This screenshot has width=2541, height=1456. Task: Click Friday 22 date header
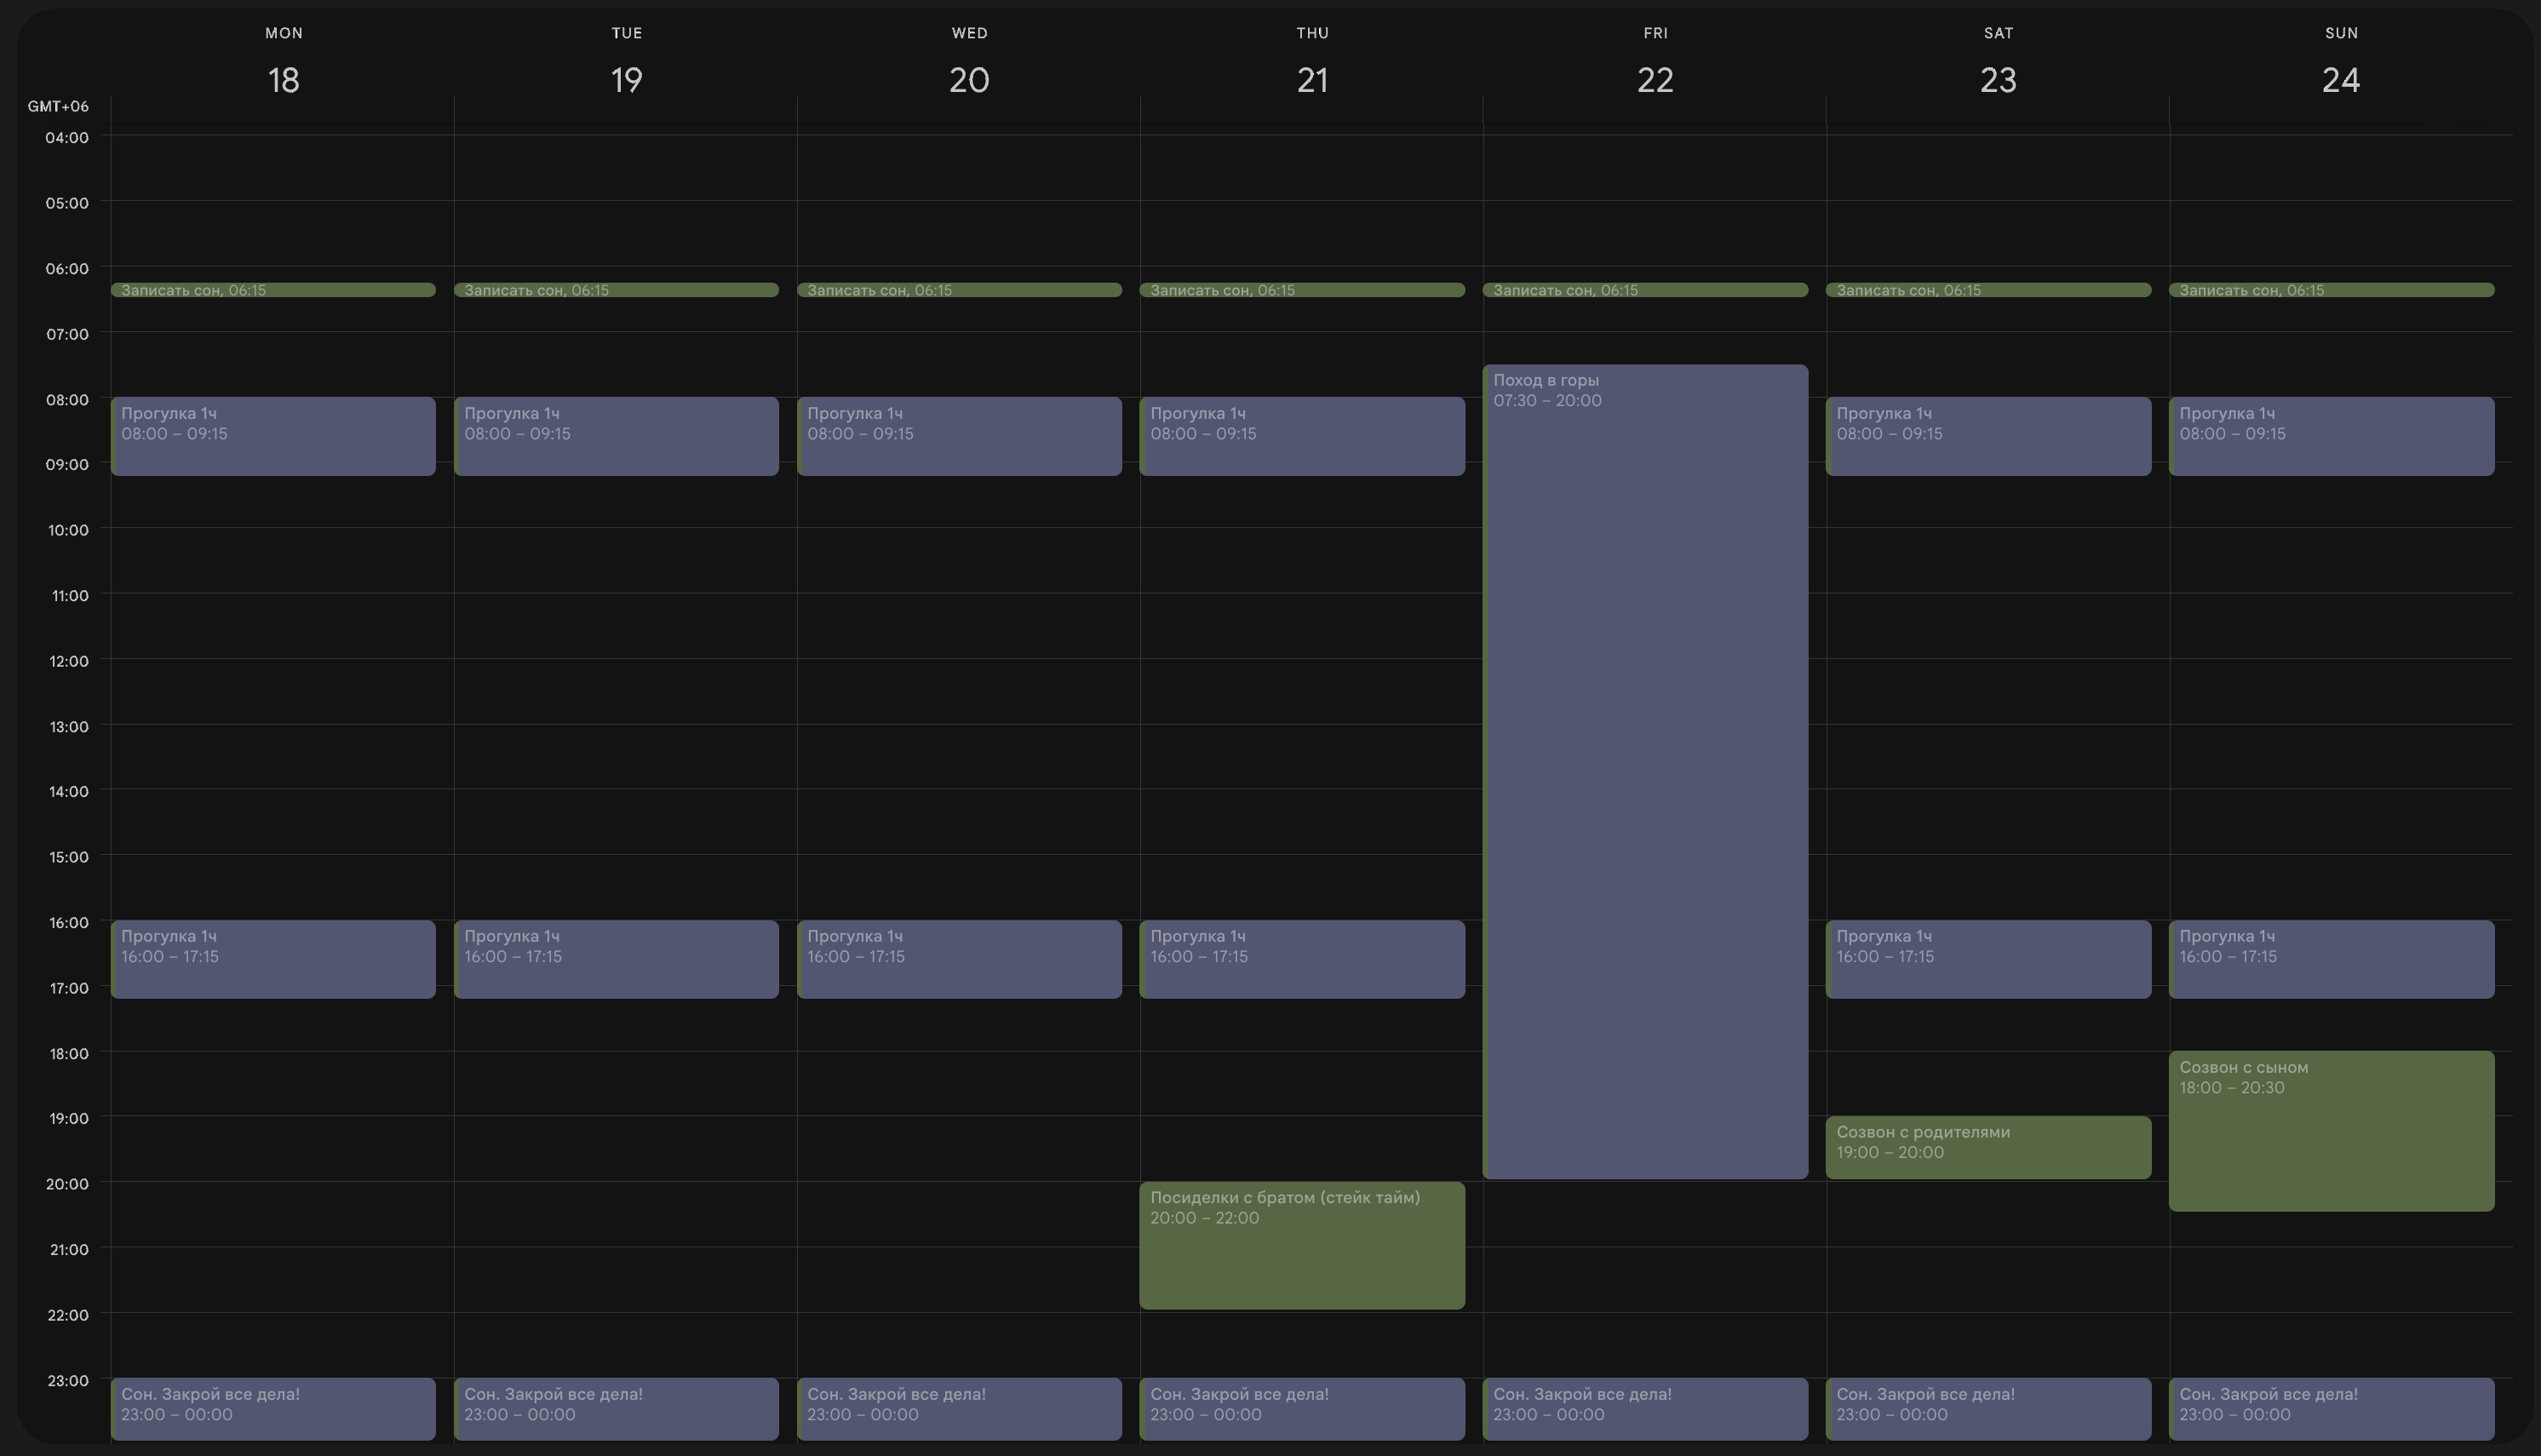[1655, 79]
